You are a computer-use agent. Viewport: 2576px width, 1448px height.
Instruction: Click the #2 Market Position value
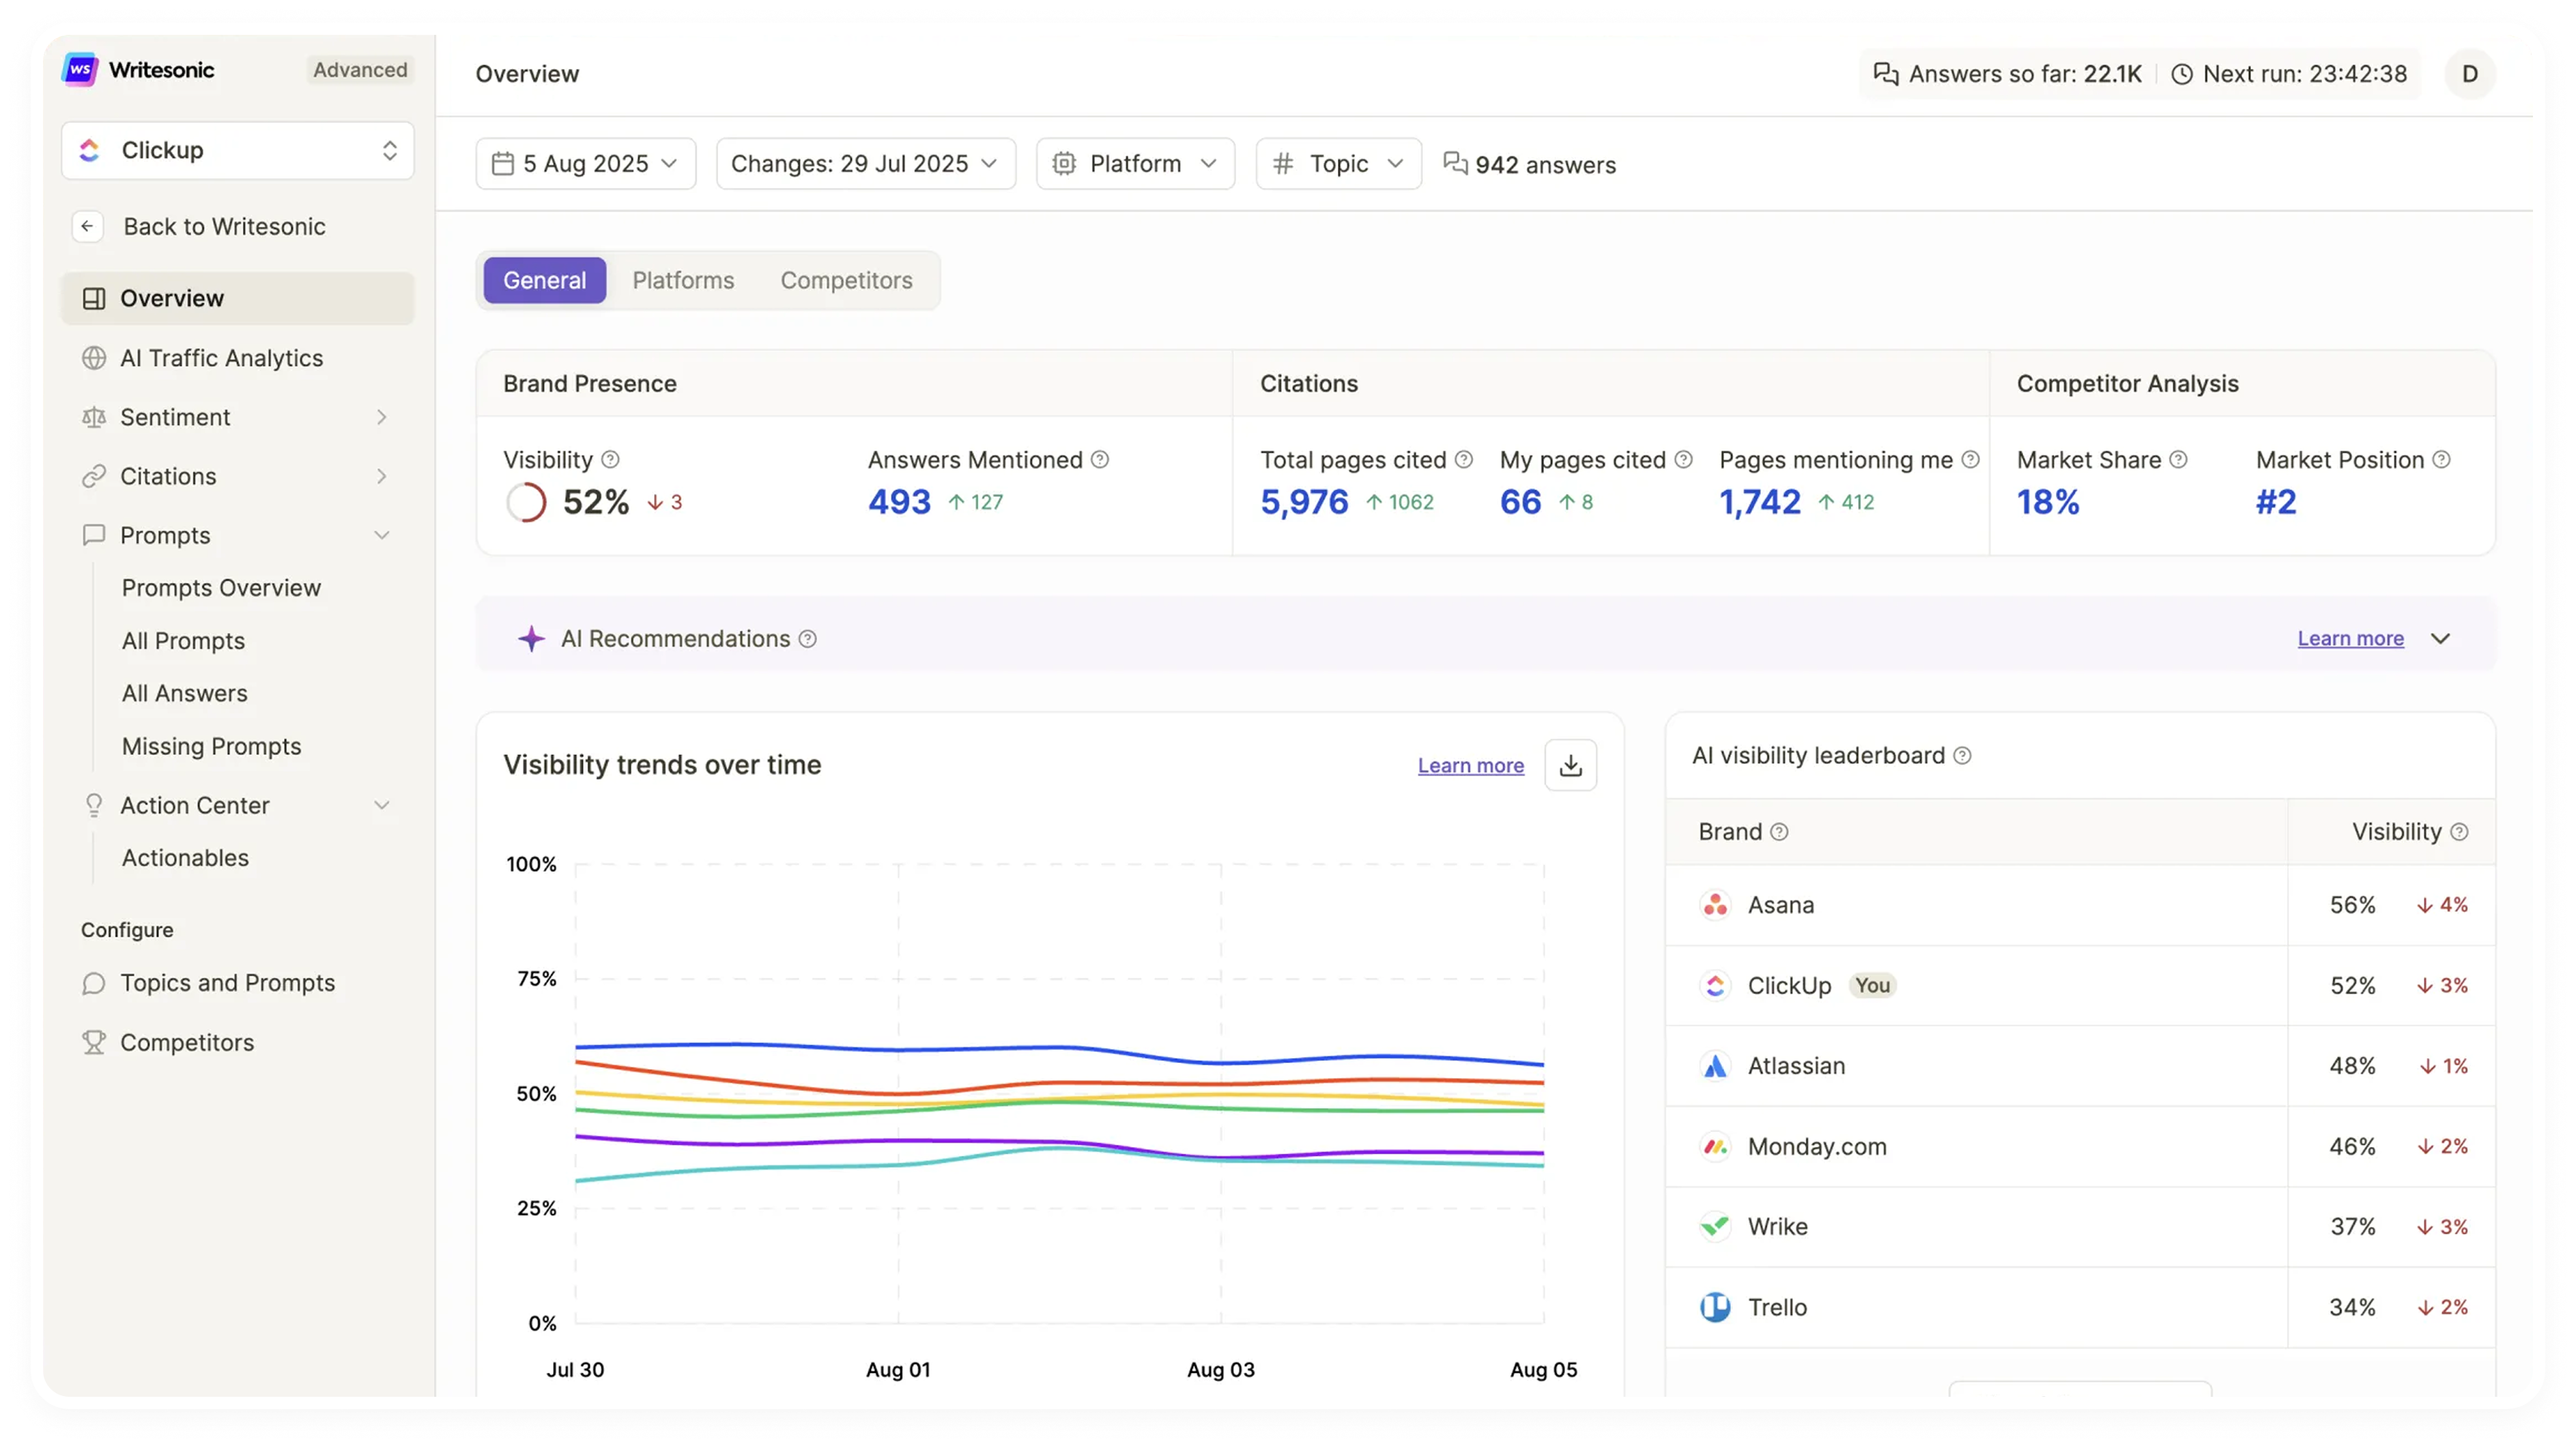pyautogui.click(x=2275, y=502)
